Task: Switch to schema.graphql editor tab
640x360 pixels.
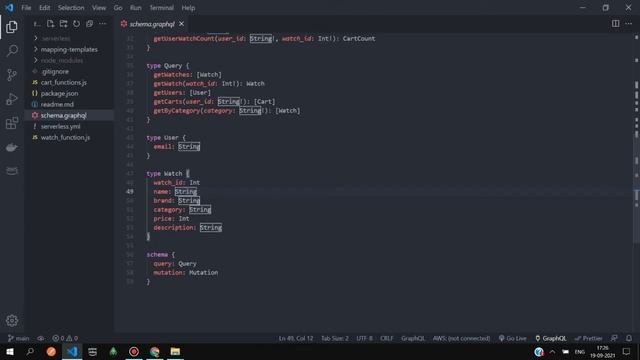Action: (x=152, y=24)
